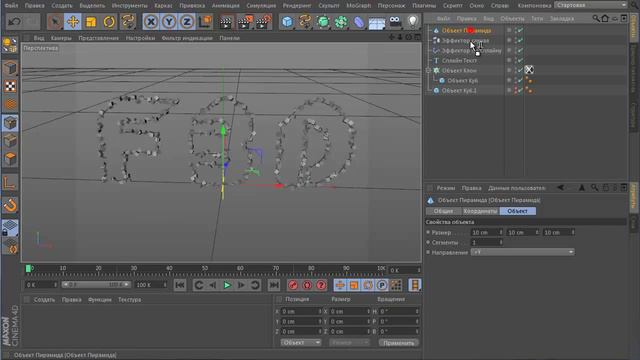Click the position X 0 cm field
This screenshot has width=640, height=360.
point(301,311)
